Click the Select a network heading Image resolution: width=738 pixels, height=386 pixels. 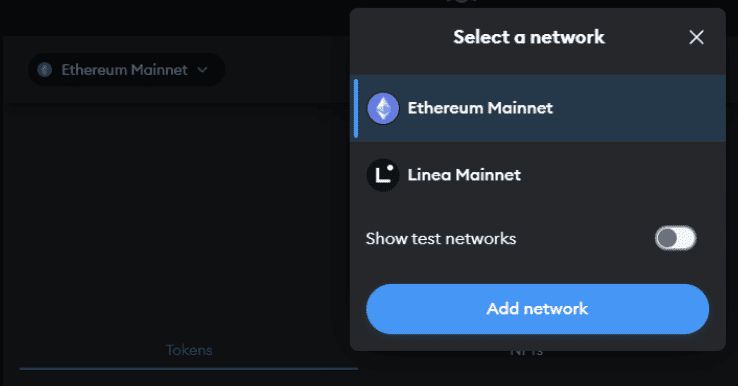529,37
